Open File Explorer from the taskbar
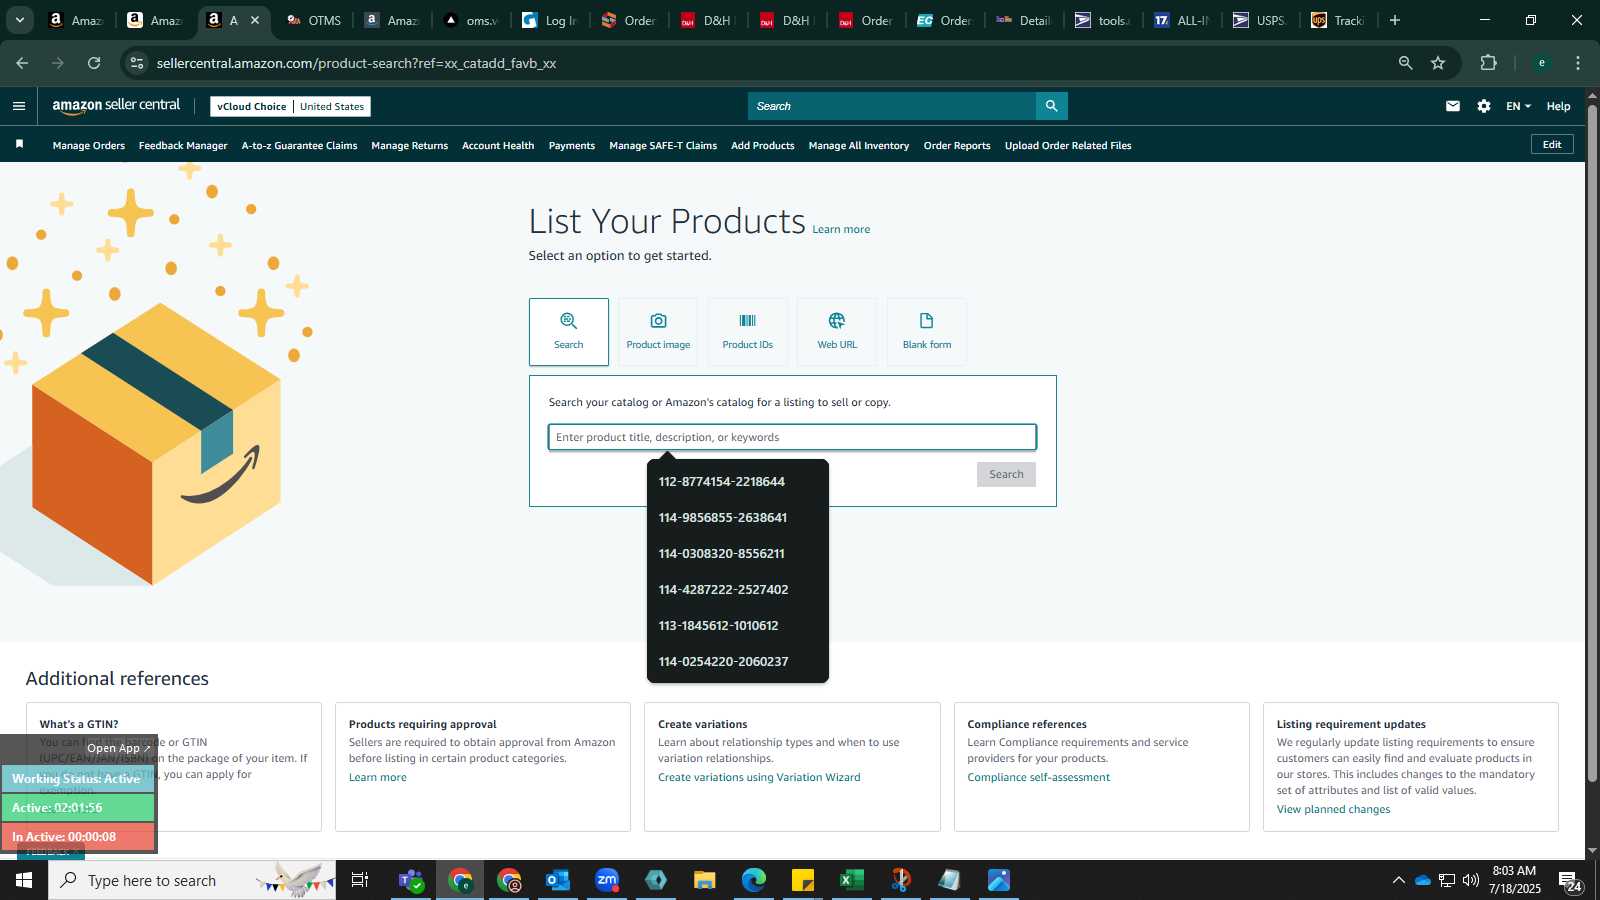This screenshot has height=900, width=1600. 705,880
